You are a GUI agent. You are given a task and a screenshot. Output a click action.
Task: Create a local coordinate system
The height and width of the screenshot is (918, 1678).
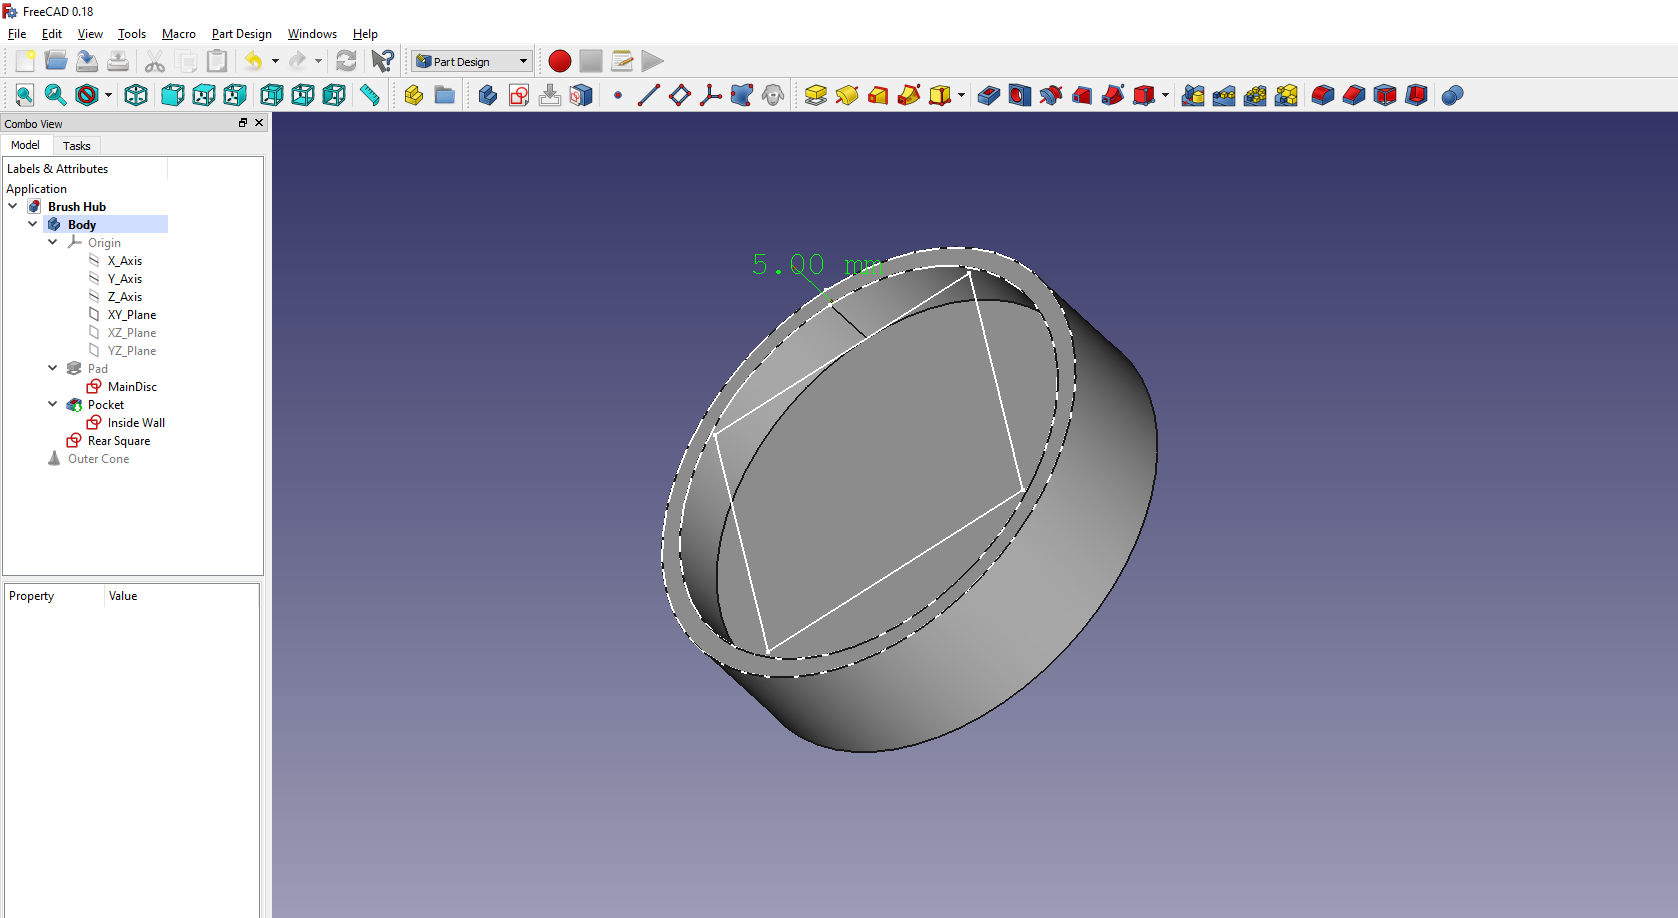(x=711, y=95)
